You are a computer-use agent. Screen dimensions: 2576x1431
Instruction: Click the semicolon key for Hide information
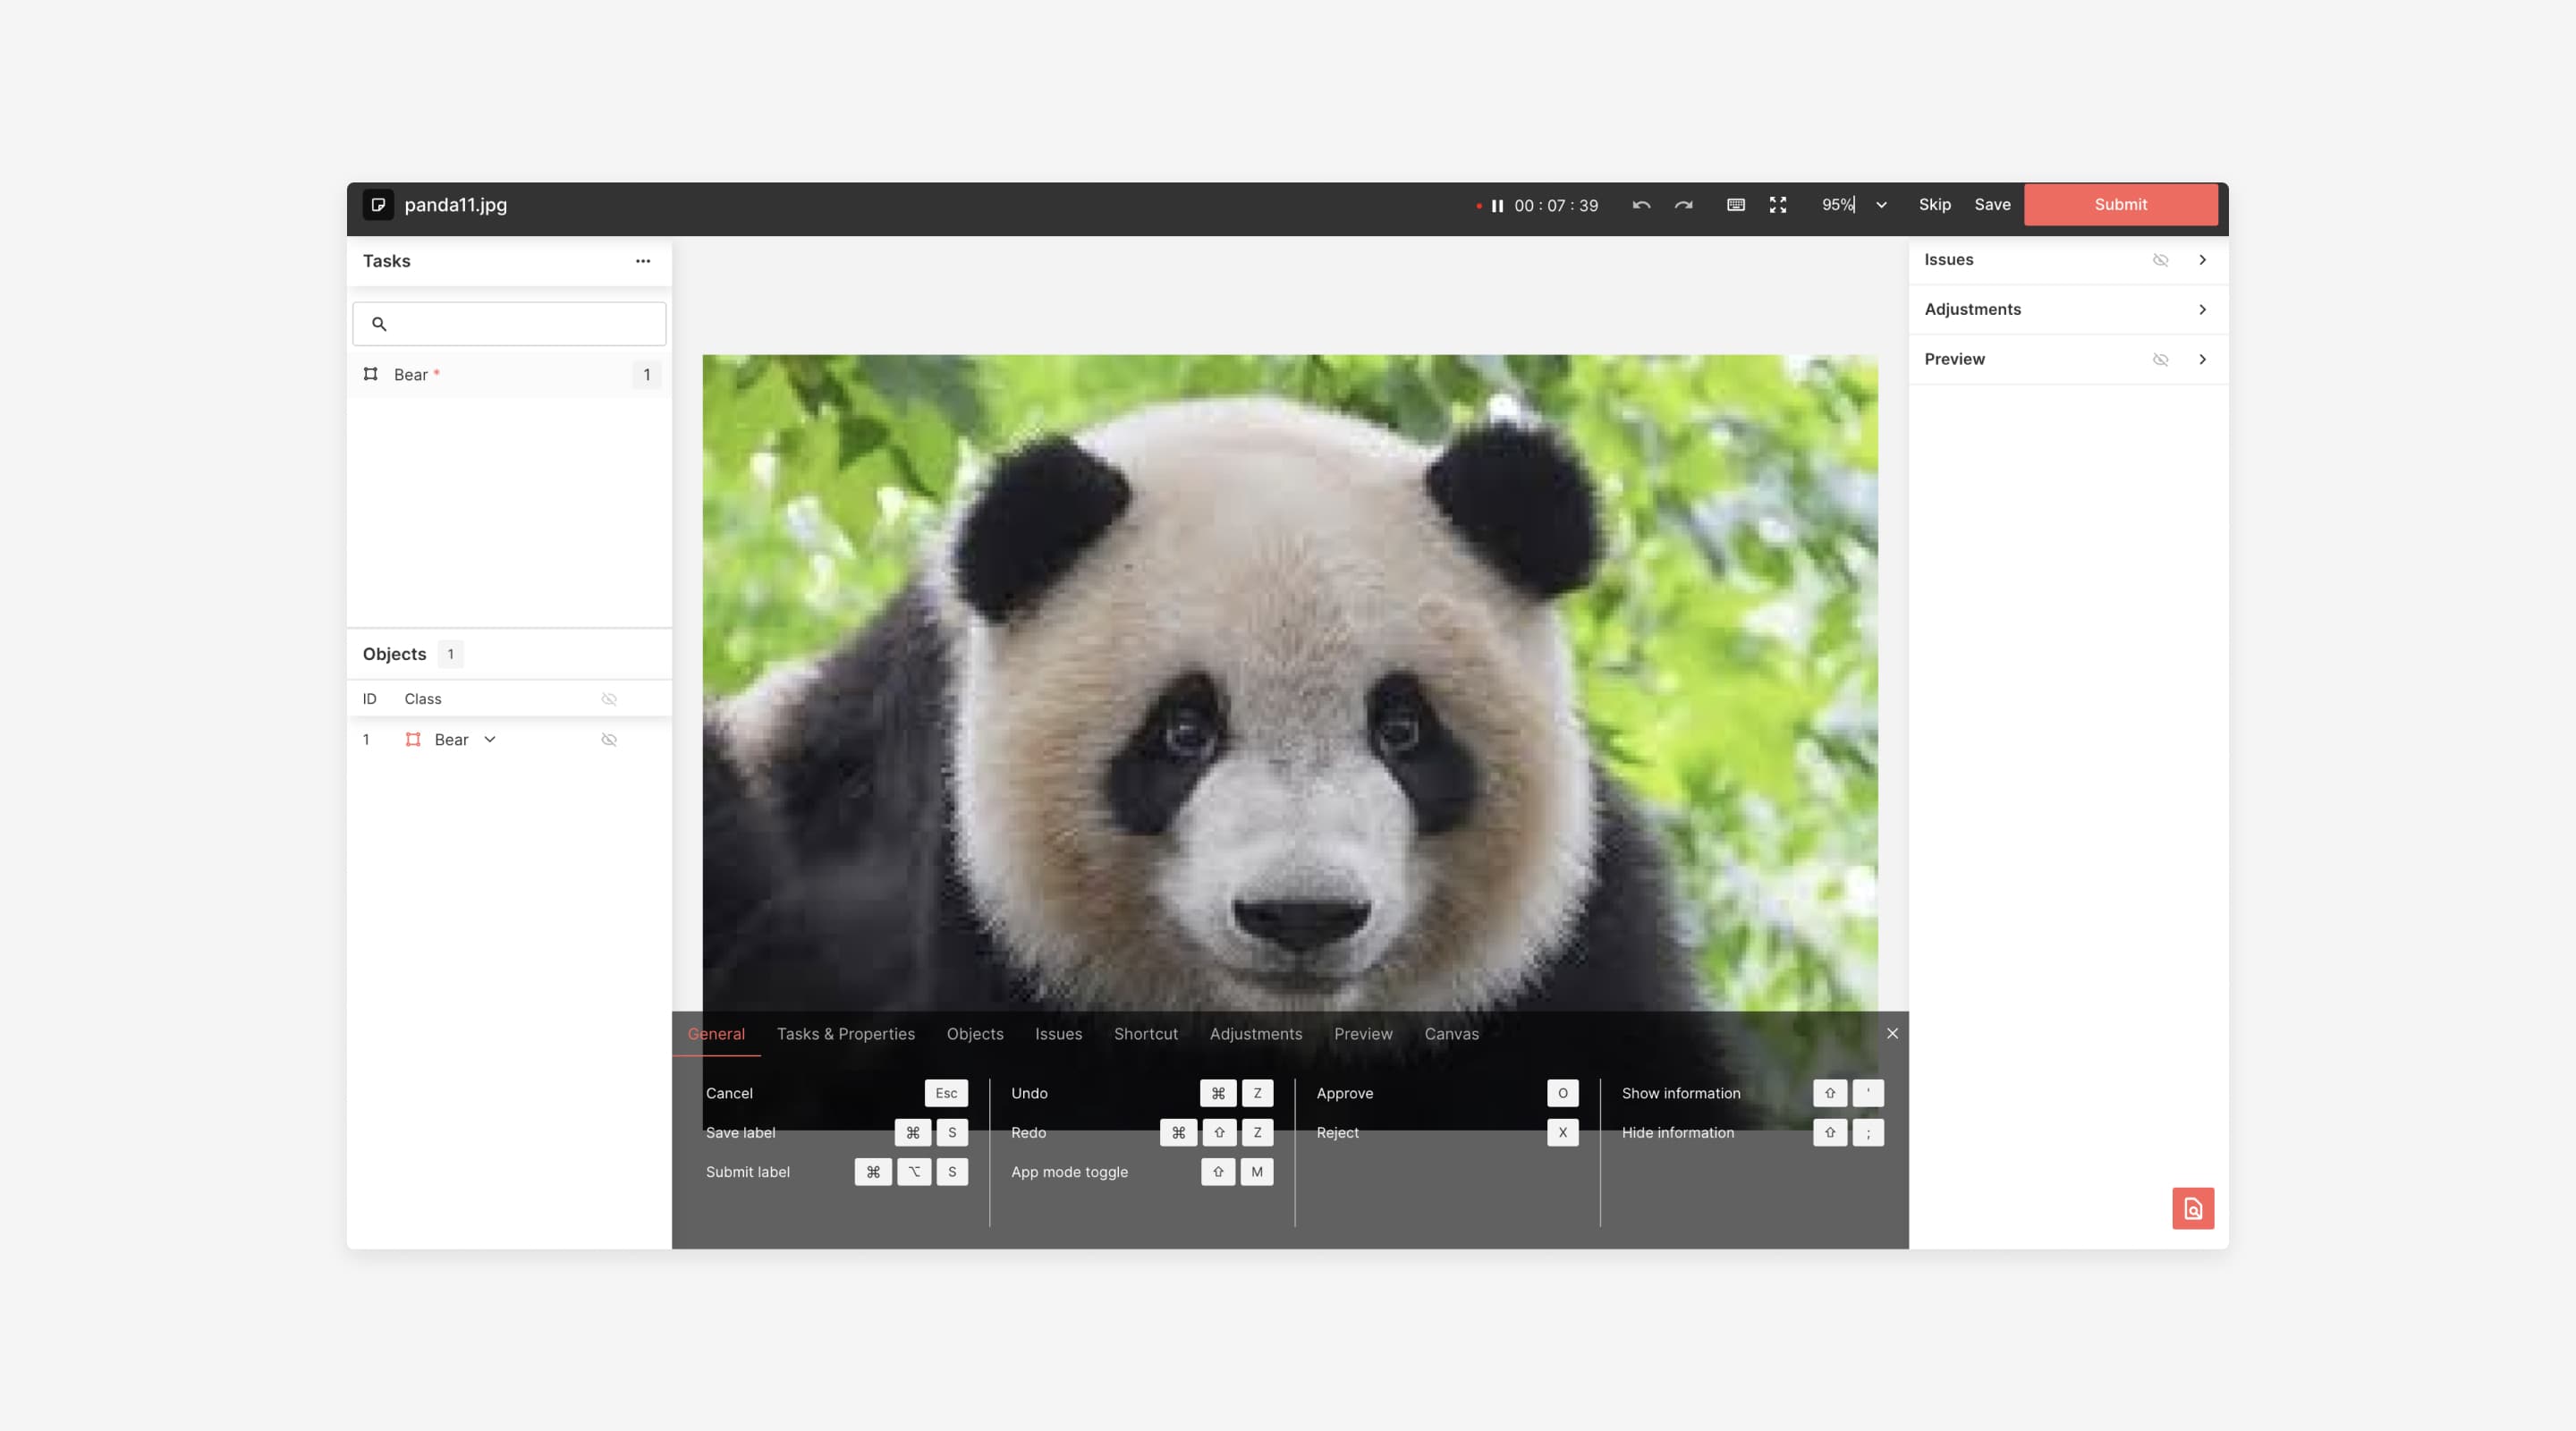pos(1868,1133)
